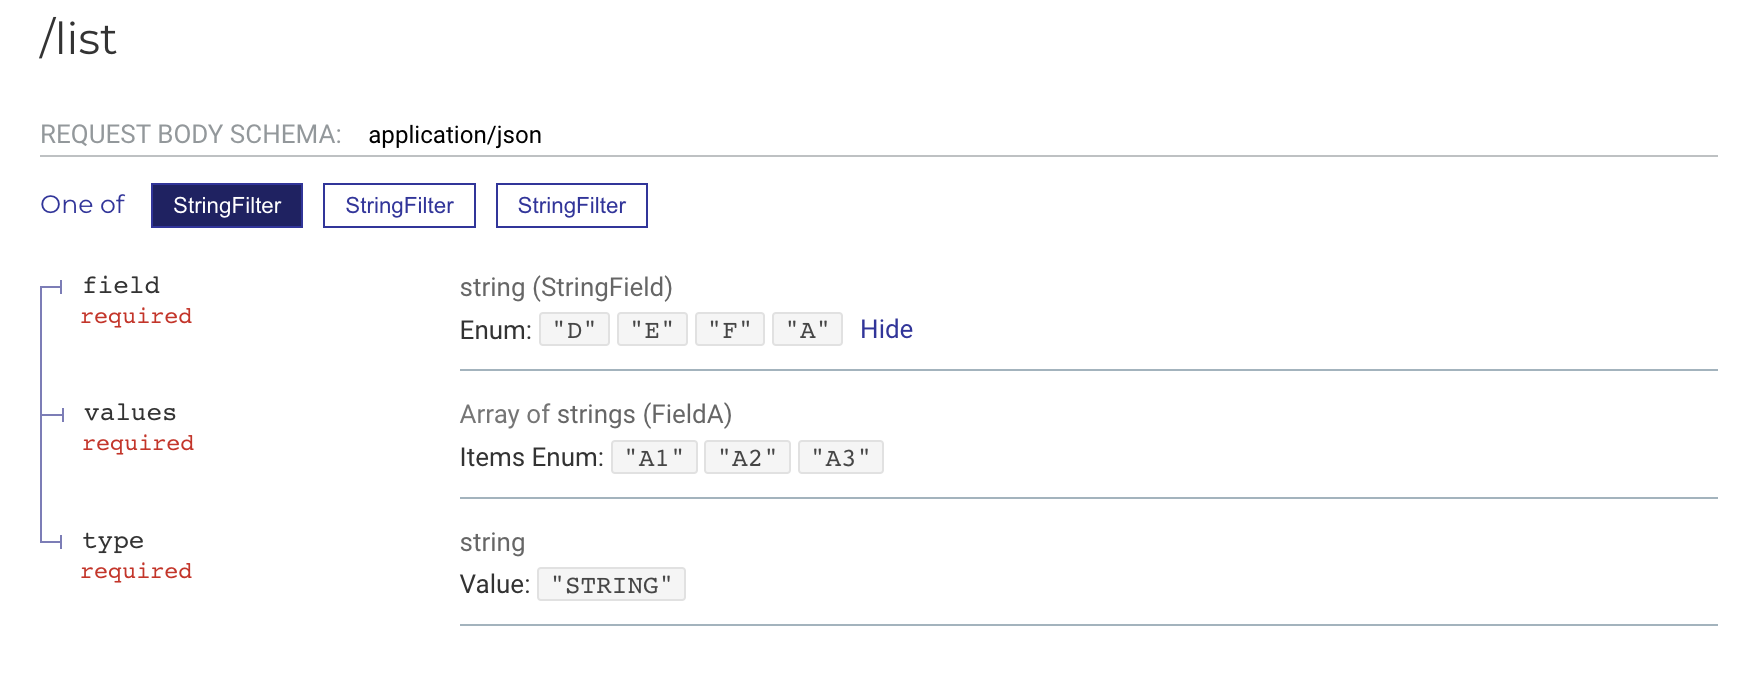The width and height of the screenshot is (1762, 678).
Task: Select the second StringFilter variant tab
Action: coord(398,205)
